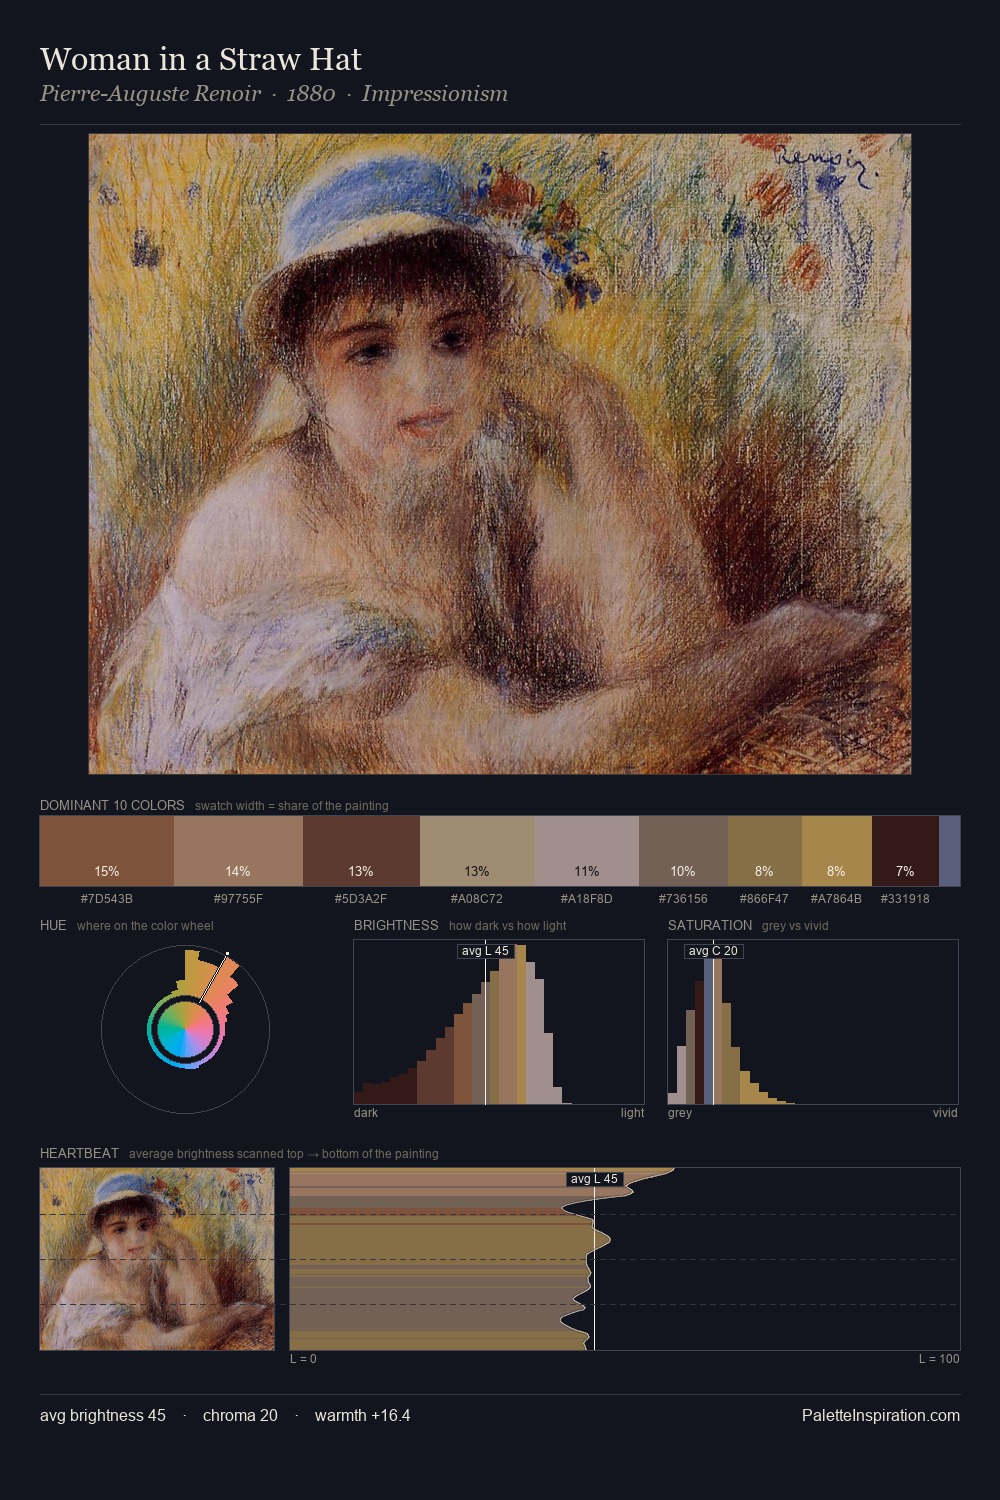Select the #A08C72 13% color swatch
1000x1500 pixels.
click(477, 851)
